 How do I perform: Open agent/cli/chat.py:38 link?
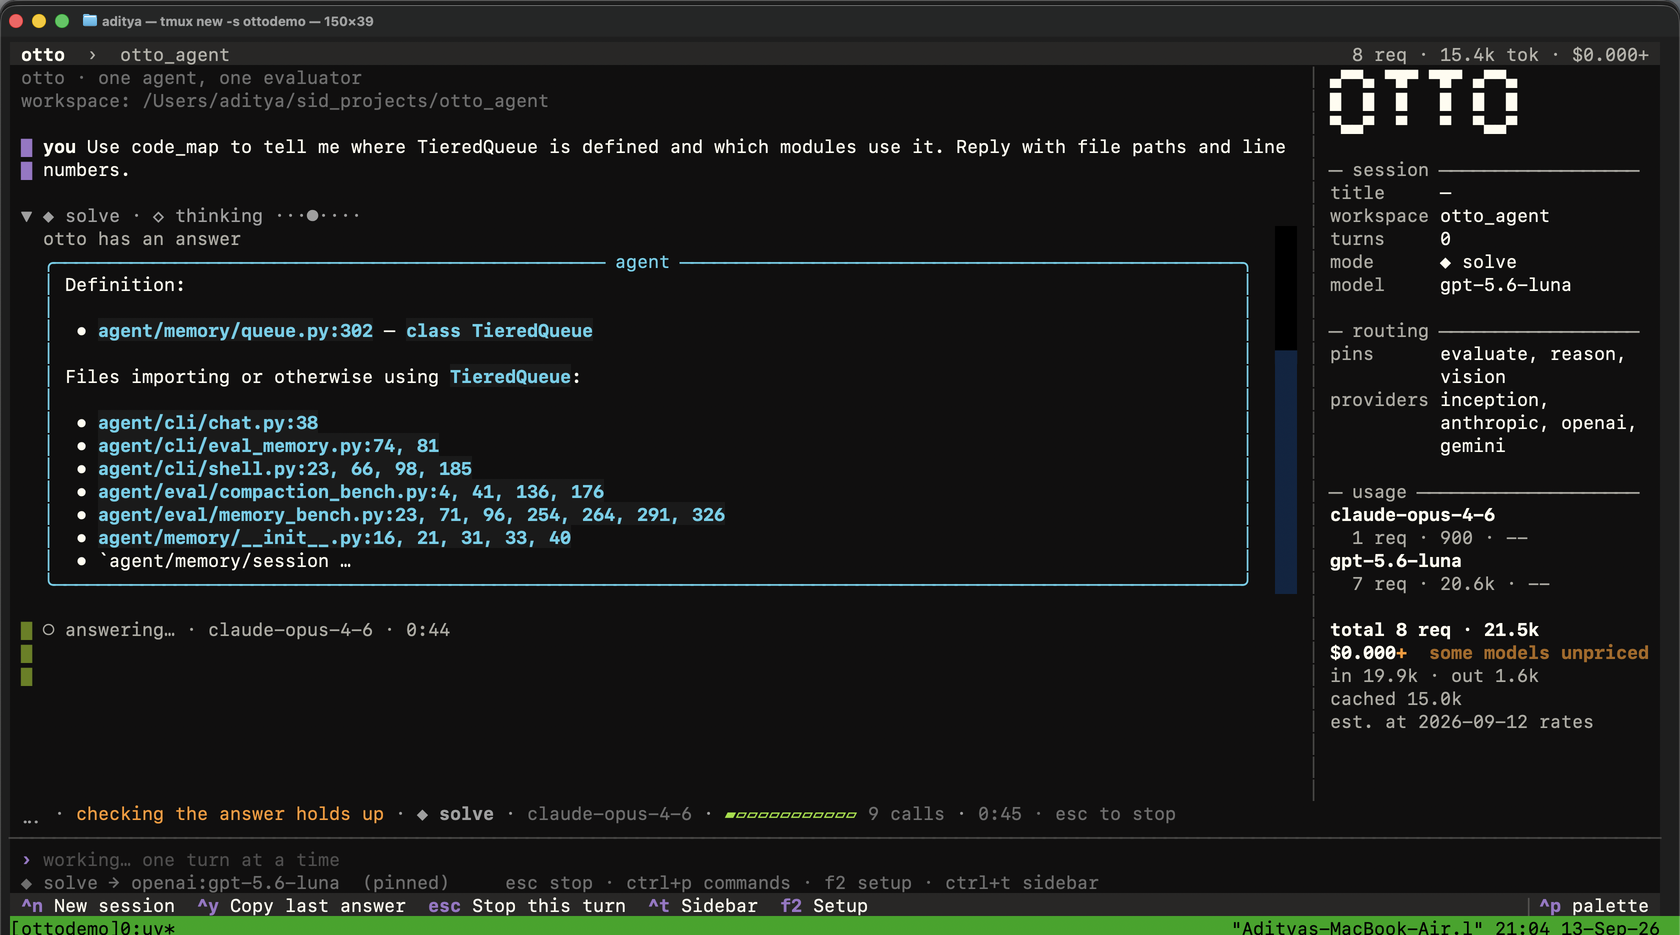pos(208,423)
